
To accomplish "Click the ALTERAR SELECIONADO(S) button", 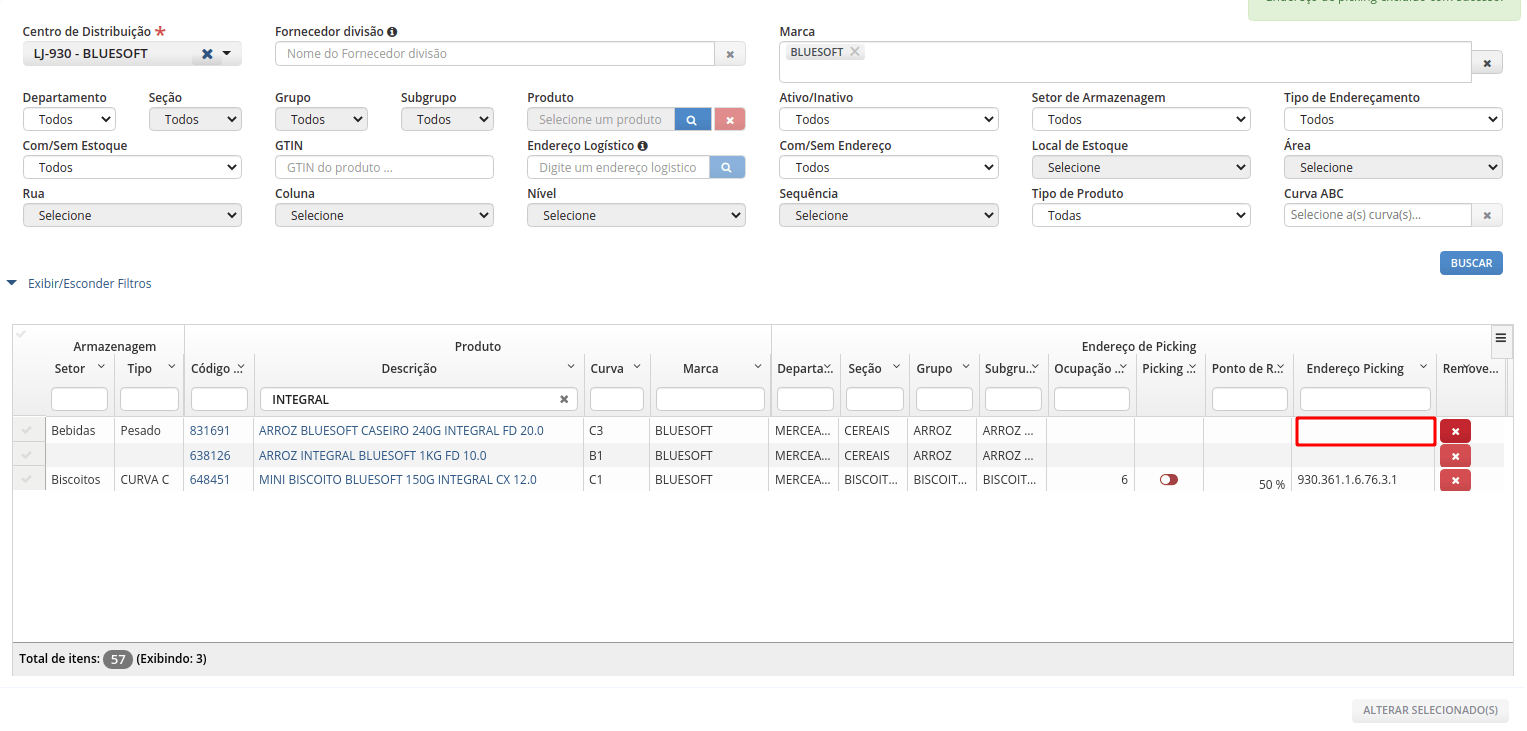I will tap(1430, 711).
